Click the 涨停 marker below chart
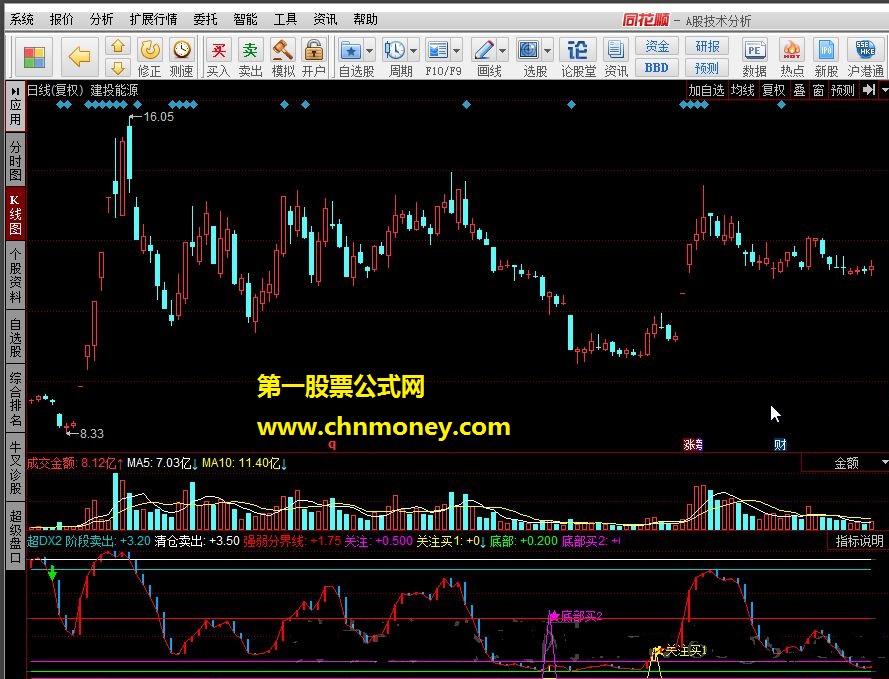The image size is (889, 679). point(693,445)
